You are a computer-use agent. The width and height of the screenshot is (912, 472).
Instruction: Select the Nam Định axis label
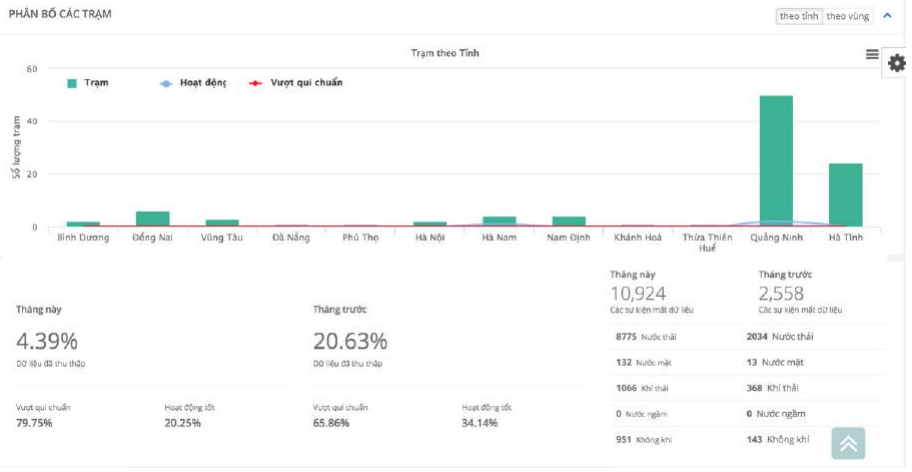(x=568, y=237)
